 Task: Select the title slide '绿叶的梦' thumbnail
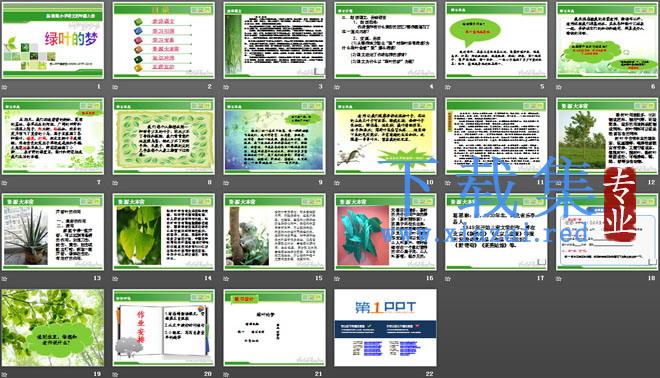53,40
